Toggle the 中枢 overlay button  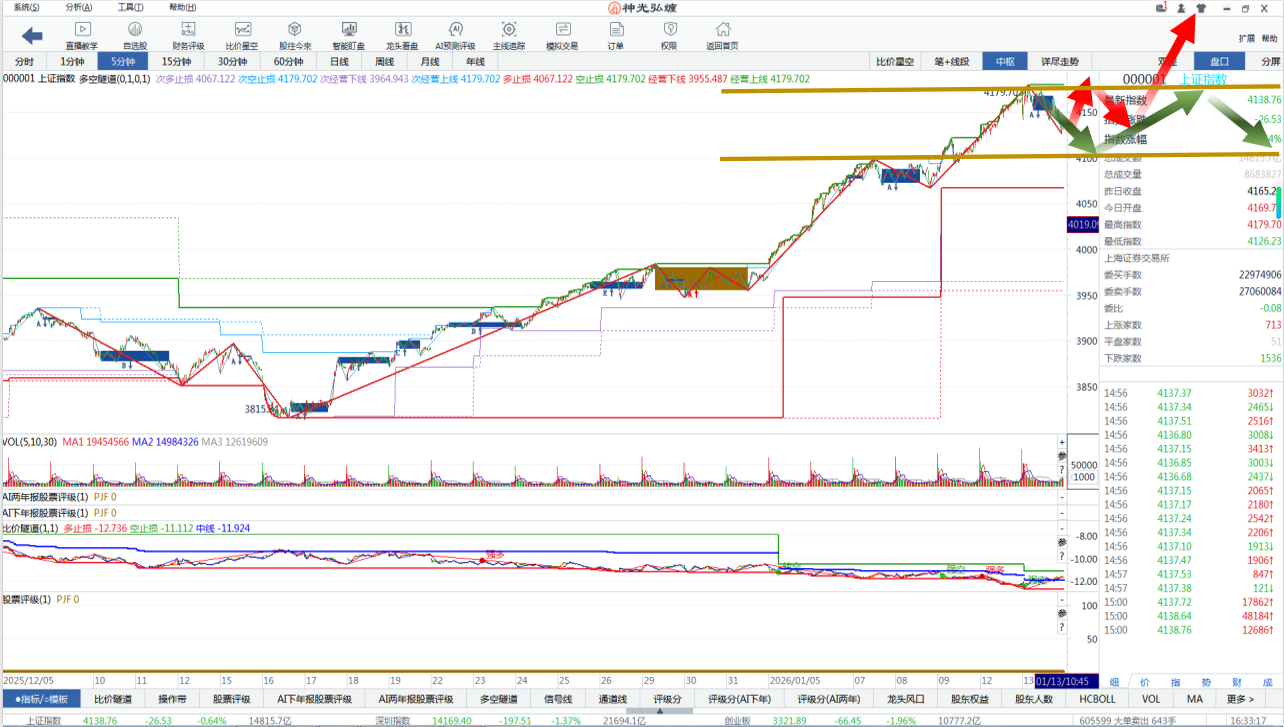1004,61
